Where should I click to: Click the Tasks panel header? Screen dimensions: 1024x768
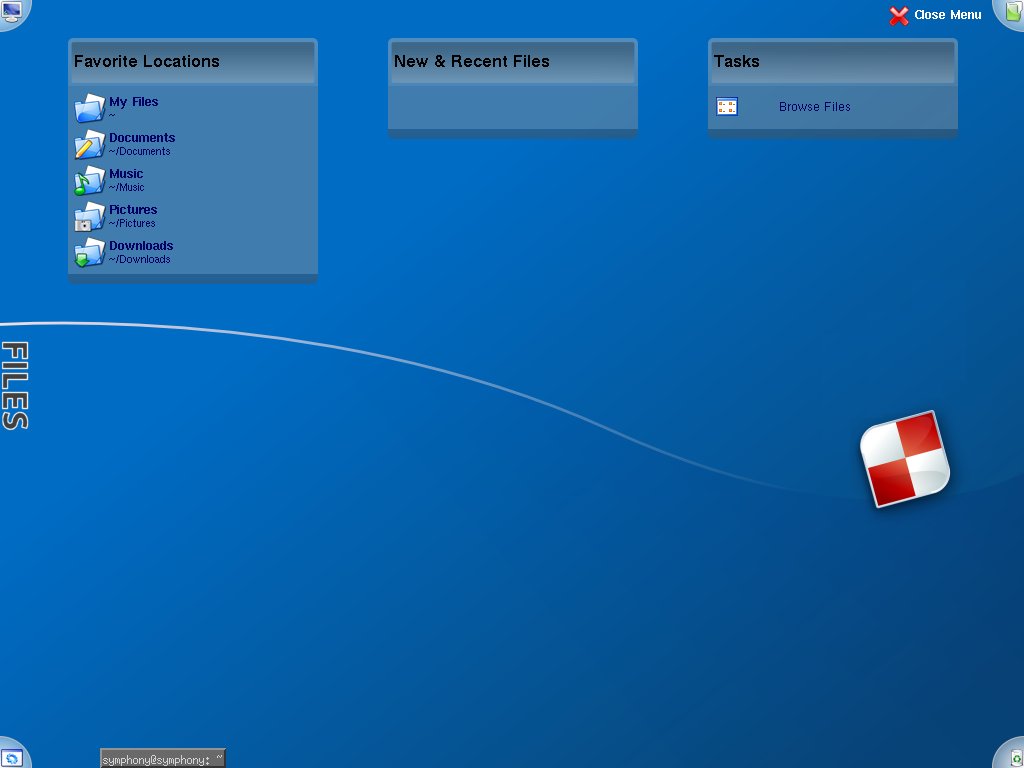point(833,61)
